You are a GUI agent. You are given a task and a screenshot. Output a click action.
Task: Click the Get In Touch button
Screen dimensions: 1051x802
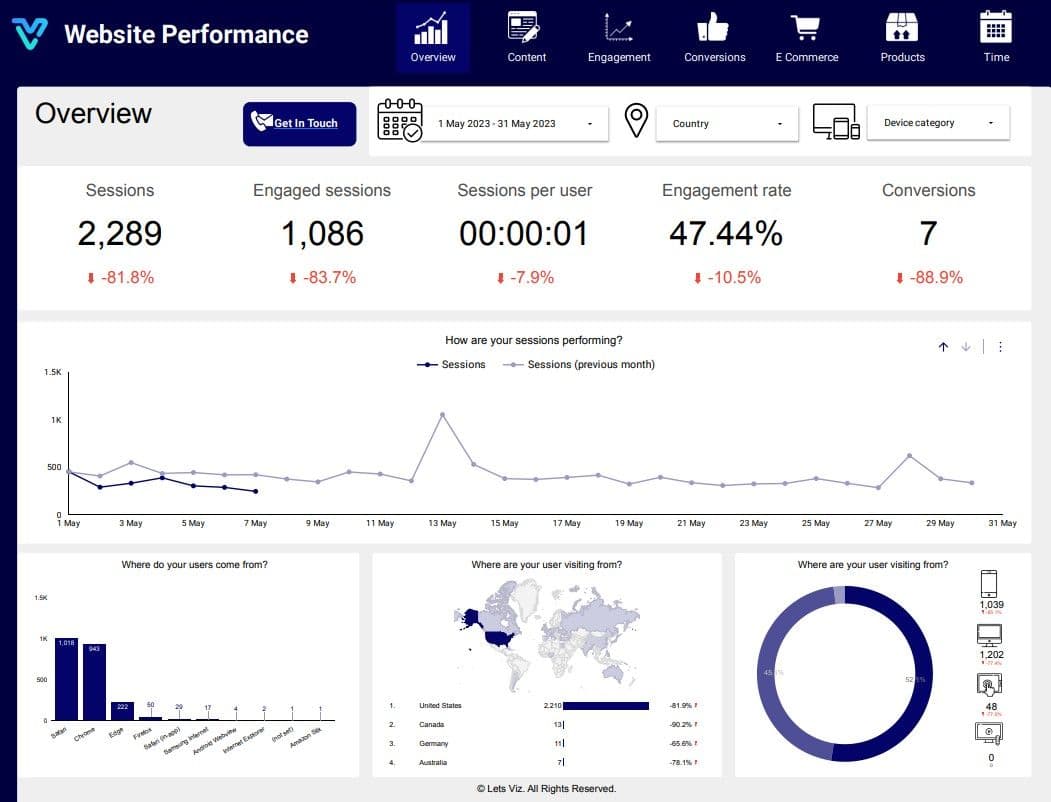(298, 123)
